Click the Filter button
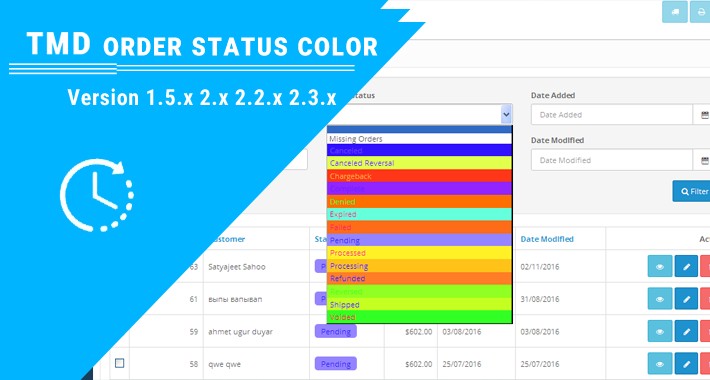The height and width of the screenshot is (380, 710). point(692,191)
